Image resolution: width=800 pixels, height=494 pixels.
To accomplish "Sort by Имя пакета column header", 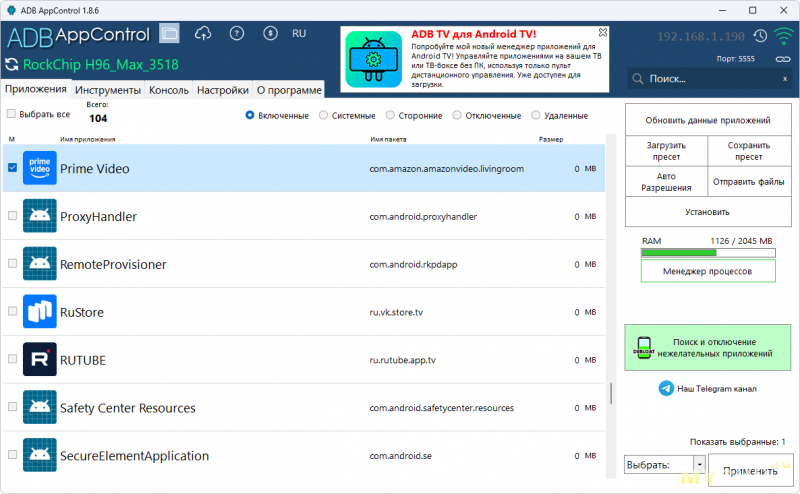I will pos(388,139).
